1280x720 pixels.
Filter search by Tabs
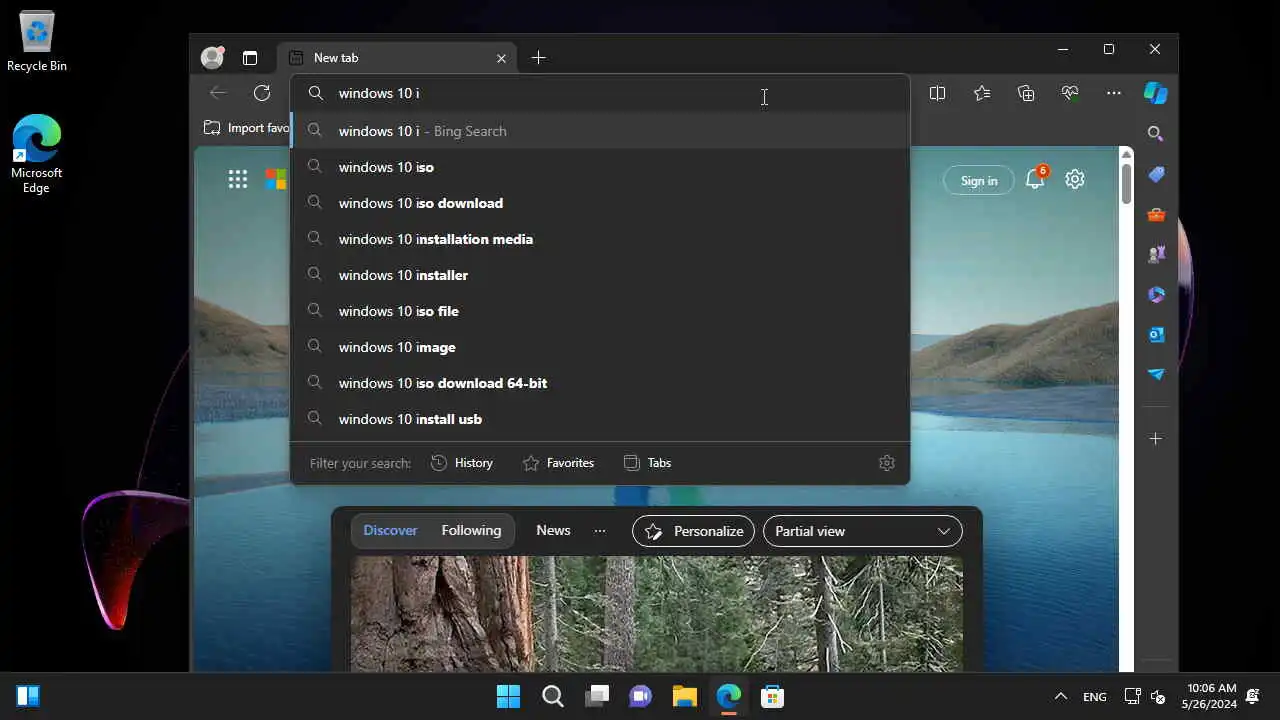tap(647, 463)
